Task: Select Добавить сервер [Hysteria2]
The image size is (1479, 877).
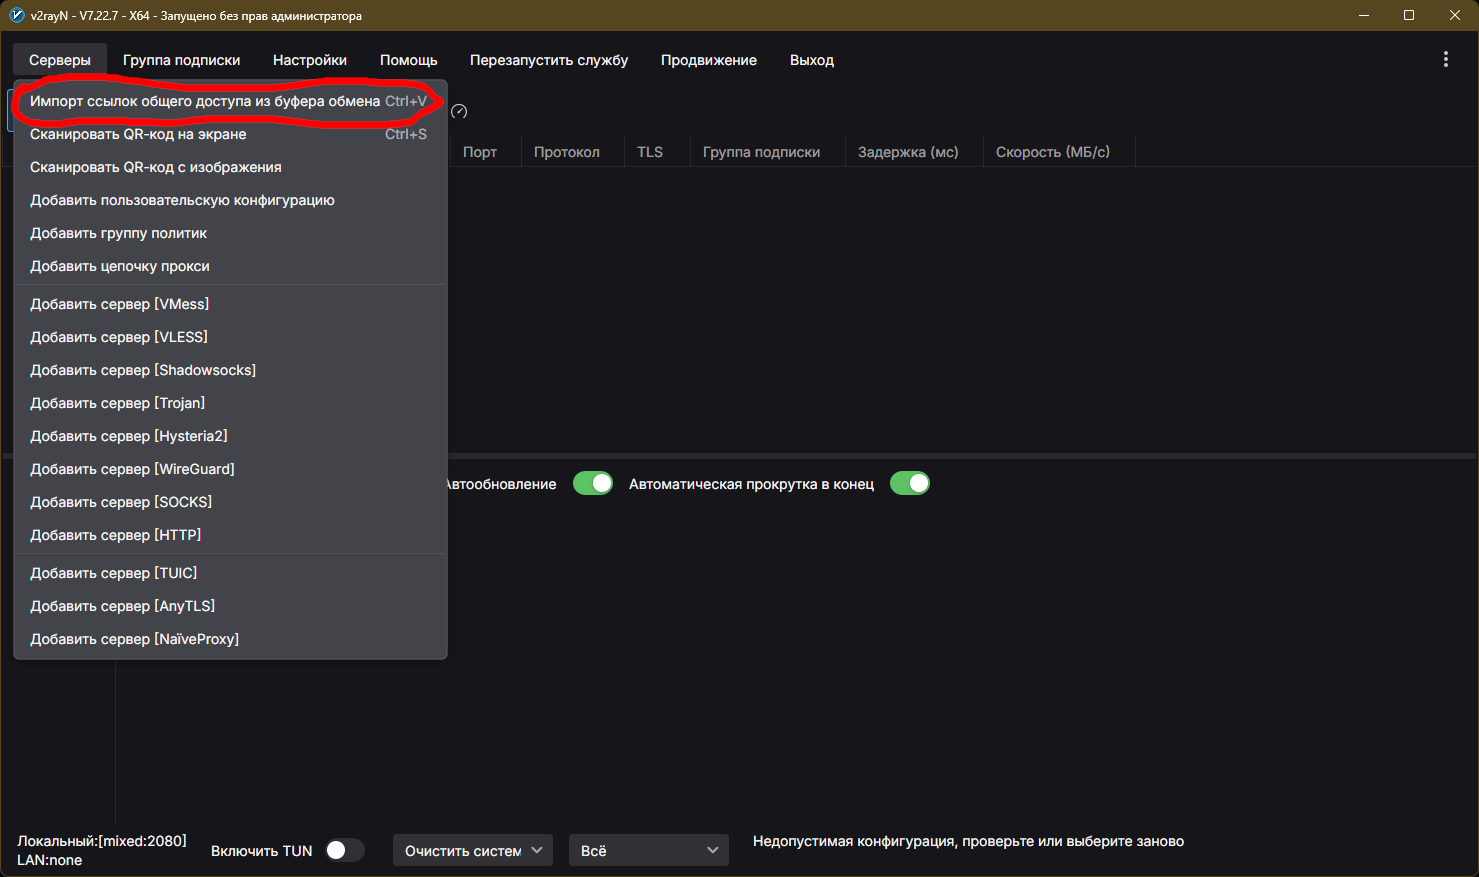Action: coord(230,436)
